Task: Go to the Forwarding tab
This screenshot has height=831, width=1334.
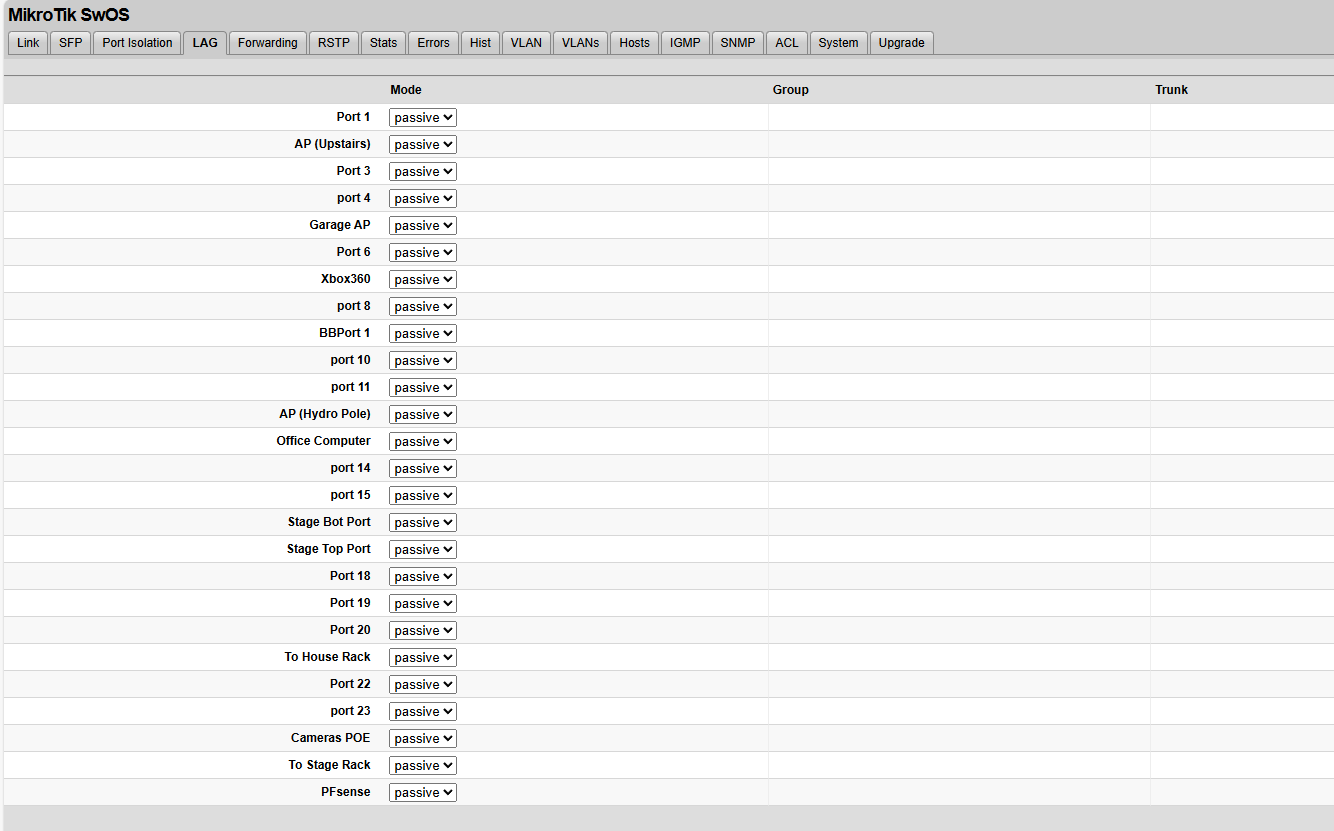Action: (267, 43)
